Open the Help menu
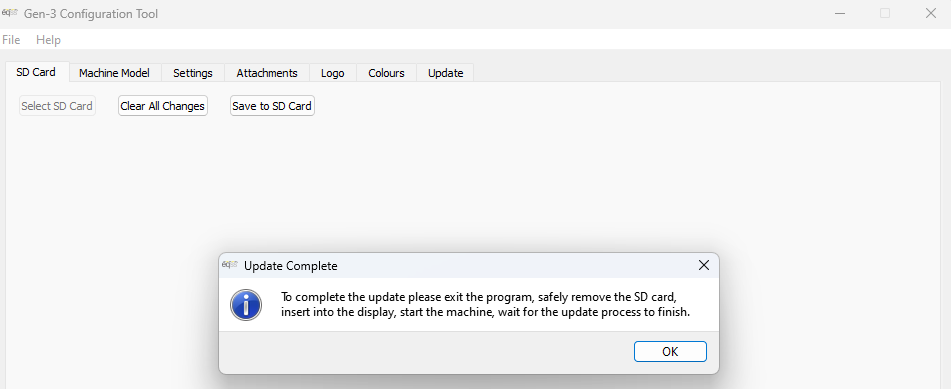The image size is (951, 389). (49, 39)
